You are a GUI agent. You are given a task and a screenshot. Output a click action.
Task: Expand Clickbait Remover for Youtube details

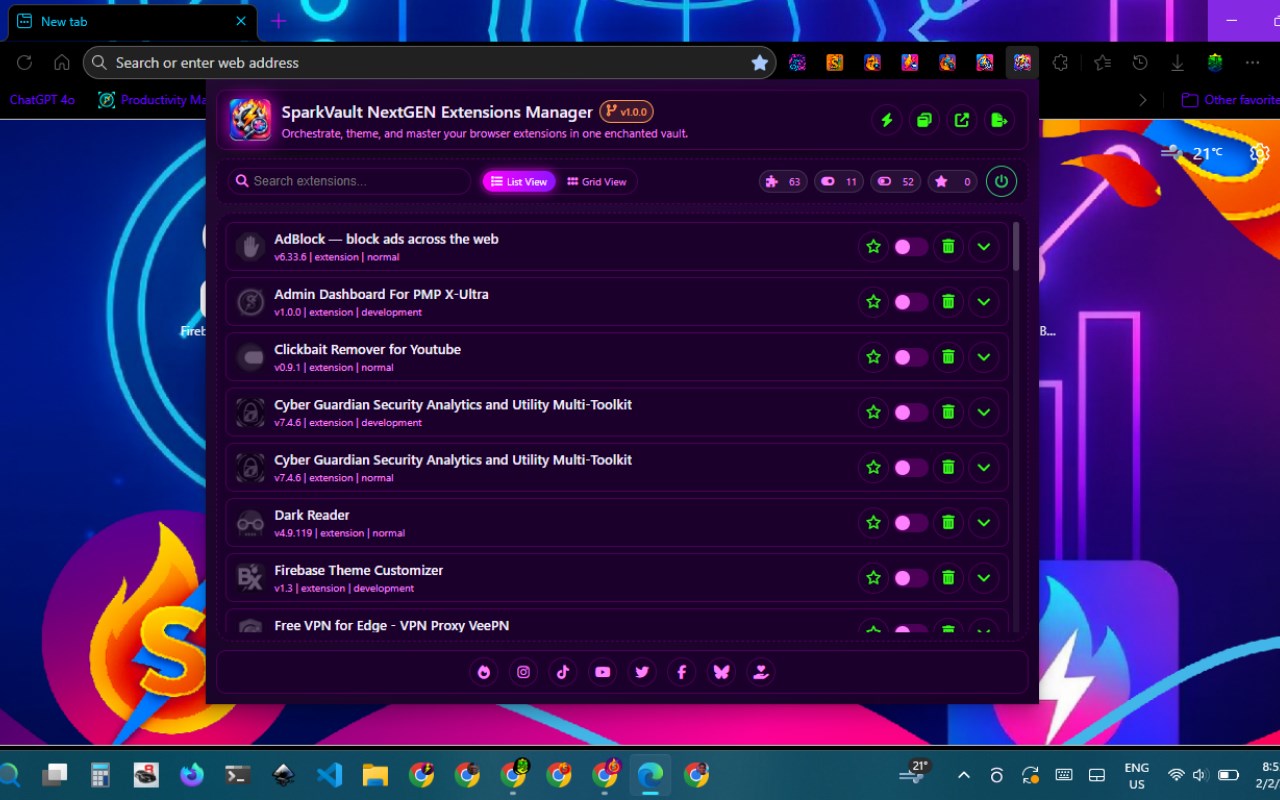[x=984, y=356]
